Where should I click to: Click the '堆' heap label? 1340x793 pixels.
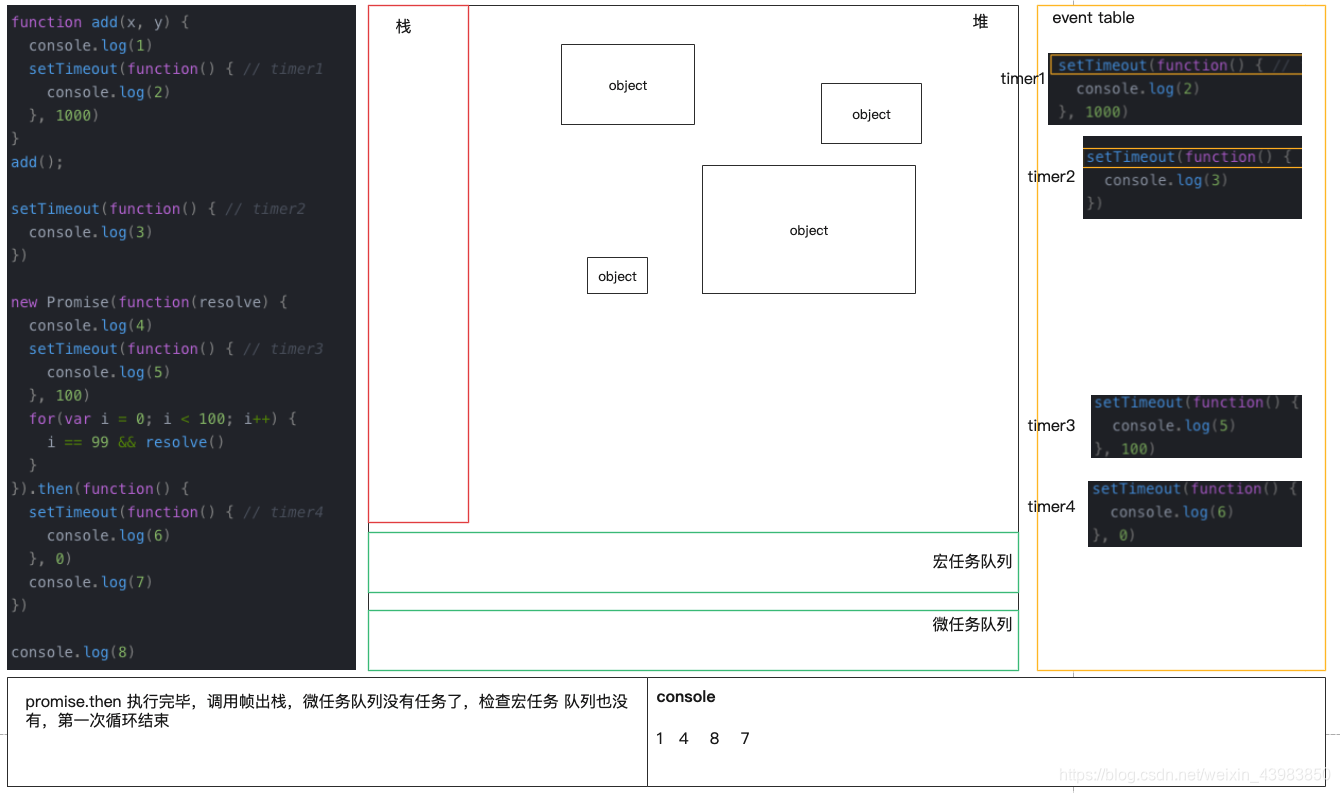(981, 22)
